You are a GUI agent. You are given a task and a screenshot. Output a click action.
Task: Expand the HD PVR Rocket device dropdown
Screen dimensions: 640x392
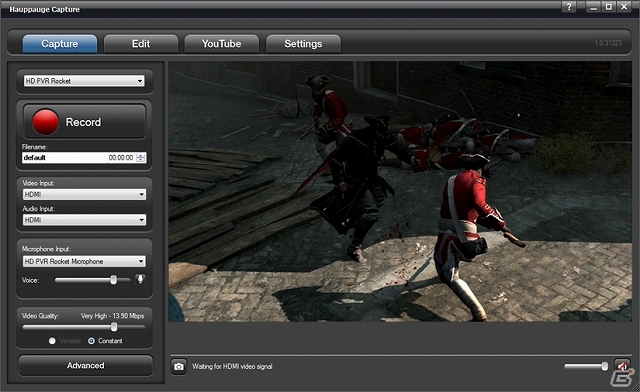pyautogui.click(x=84, y=81)
